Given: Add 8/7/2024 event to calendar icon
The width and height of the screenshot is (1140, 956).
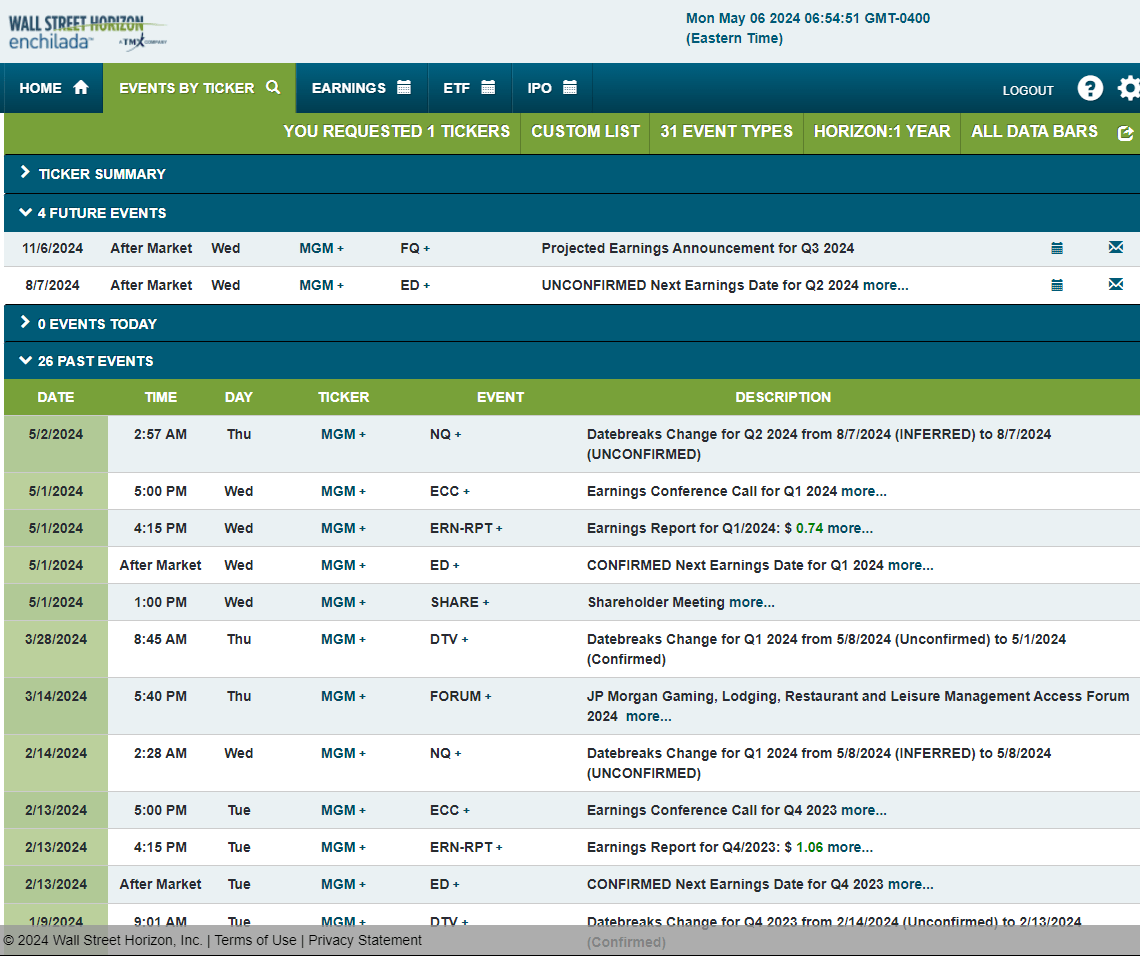Looking at the screenshot, I should coord(1057,285).
